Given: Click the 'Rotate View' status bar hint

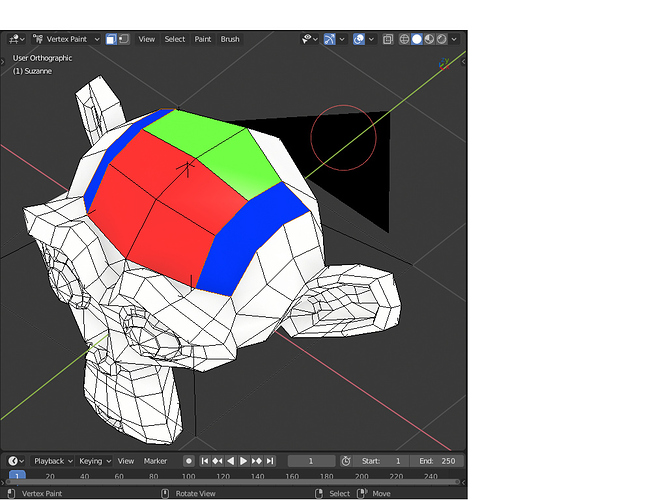Looking at the screenshot, I should click(195, 494).
